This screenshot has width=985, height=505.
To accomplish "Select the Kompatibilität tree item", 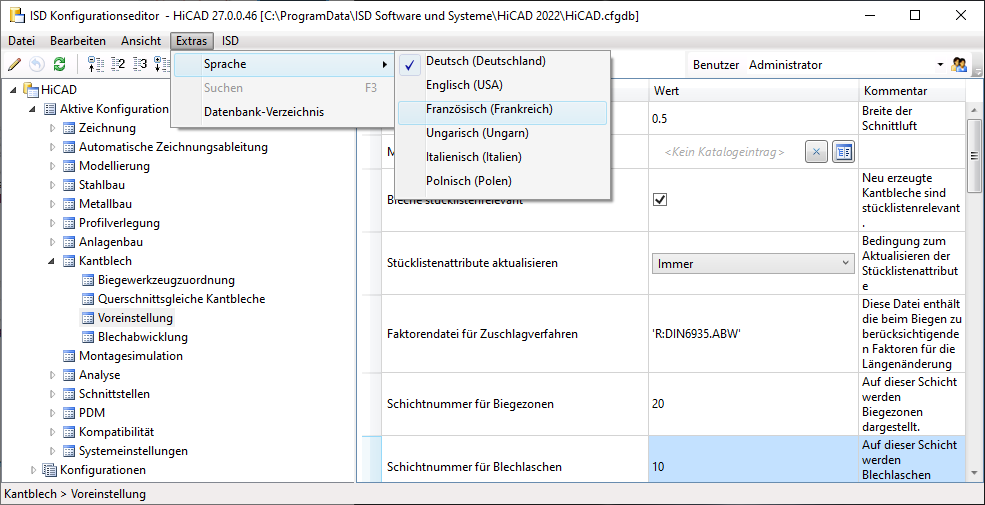I will 116,432.
